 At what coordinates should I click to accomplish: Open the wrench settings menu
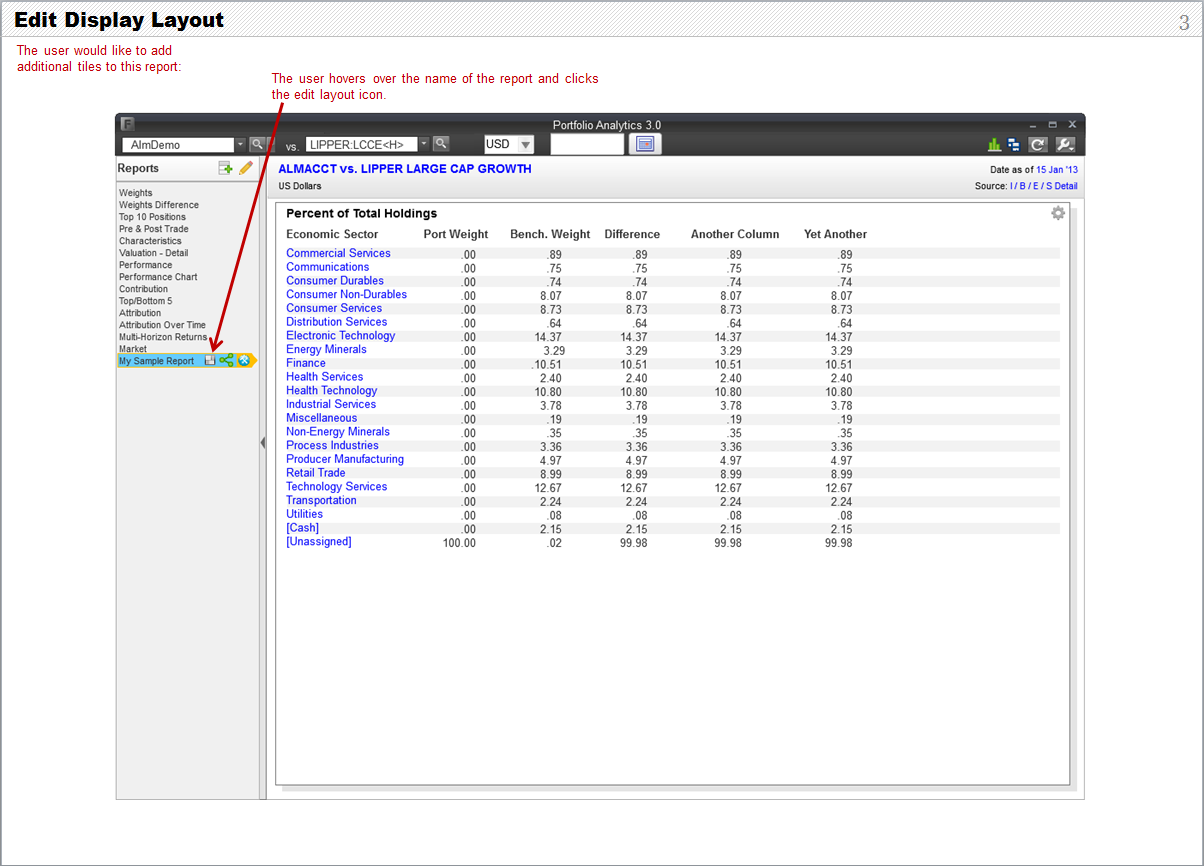(1065, 145)
